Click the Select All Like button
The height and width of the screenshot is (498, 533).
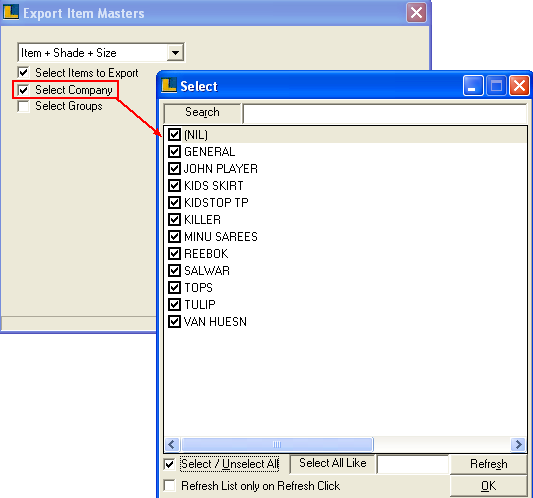tap(332, 463)
